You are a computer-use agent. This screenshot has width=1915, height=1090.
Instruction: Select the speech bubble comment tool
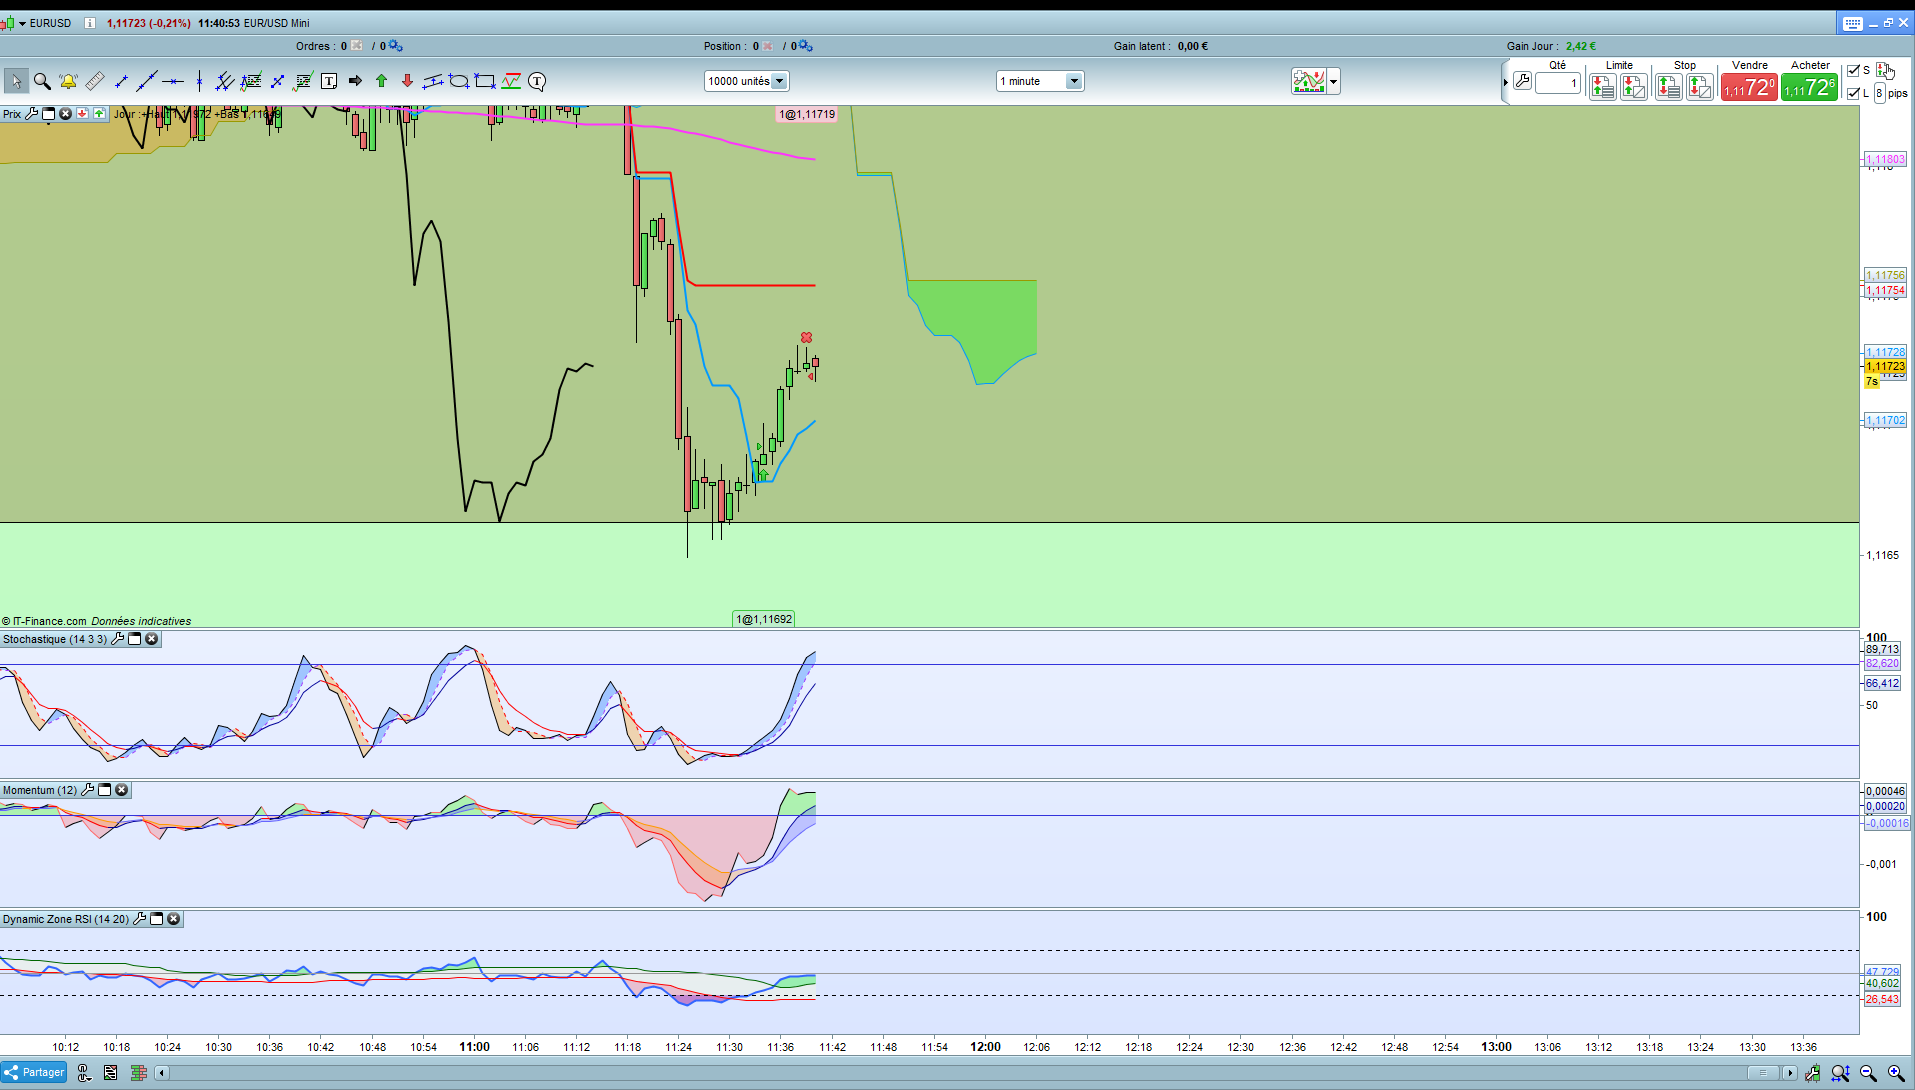click(537, 81)
